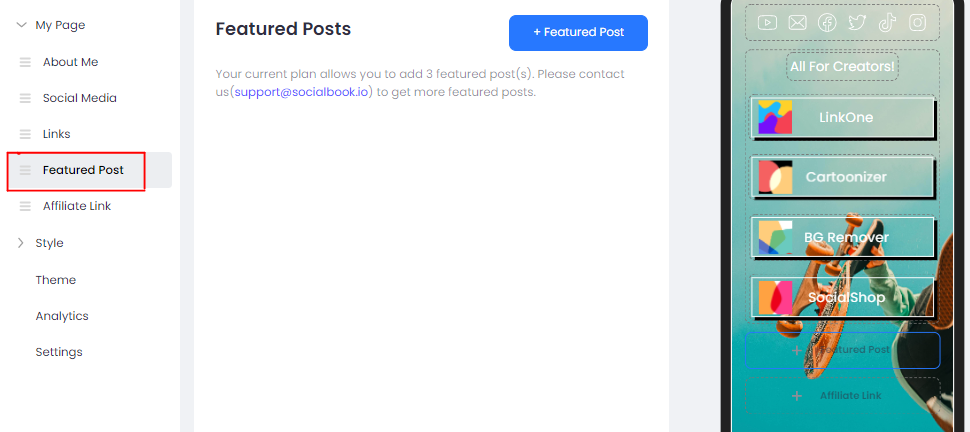The width and height of the screenshot is (970, 432).
Task: Collapse the My Page section
Action: pos(21,25)
